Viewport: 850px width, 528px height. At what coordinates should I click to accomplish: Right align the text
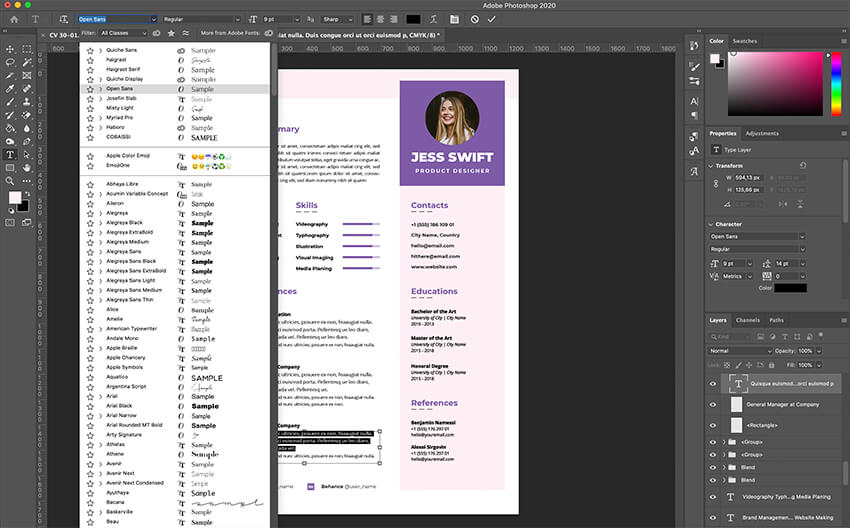(x=394, y=20)
